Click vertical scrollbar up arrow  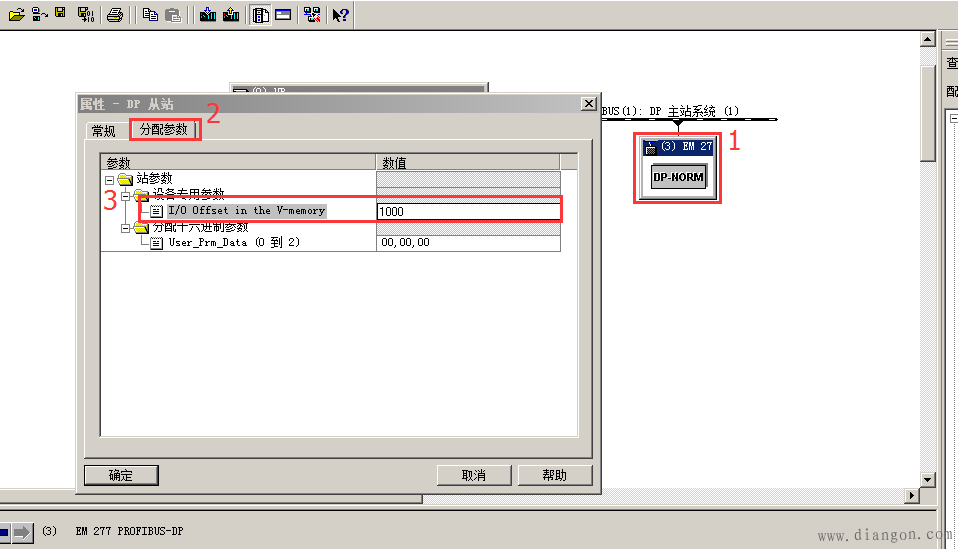[x=927, y=39]
